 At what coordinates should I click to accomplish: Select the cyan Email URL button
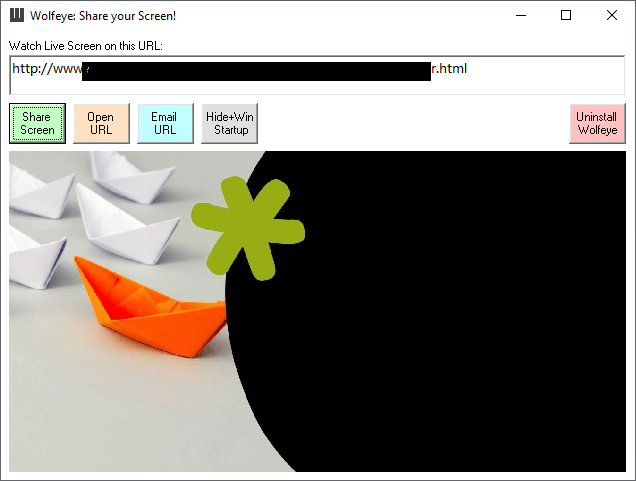coord(165,123)
